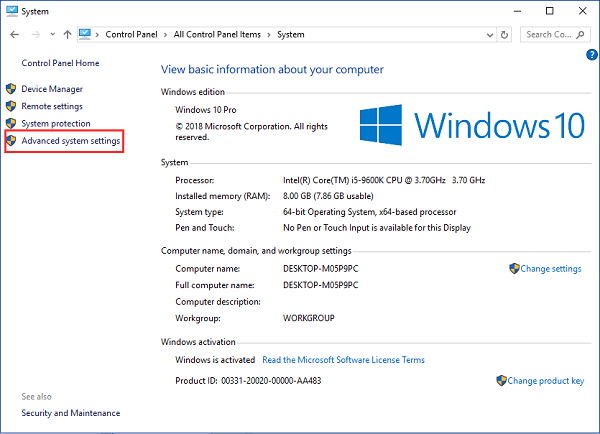The height and width of the screenshot is (434, 600).
Task: Open the recent locations dropdown arrow
Action: point(52,35)
